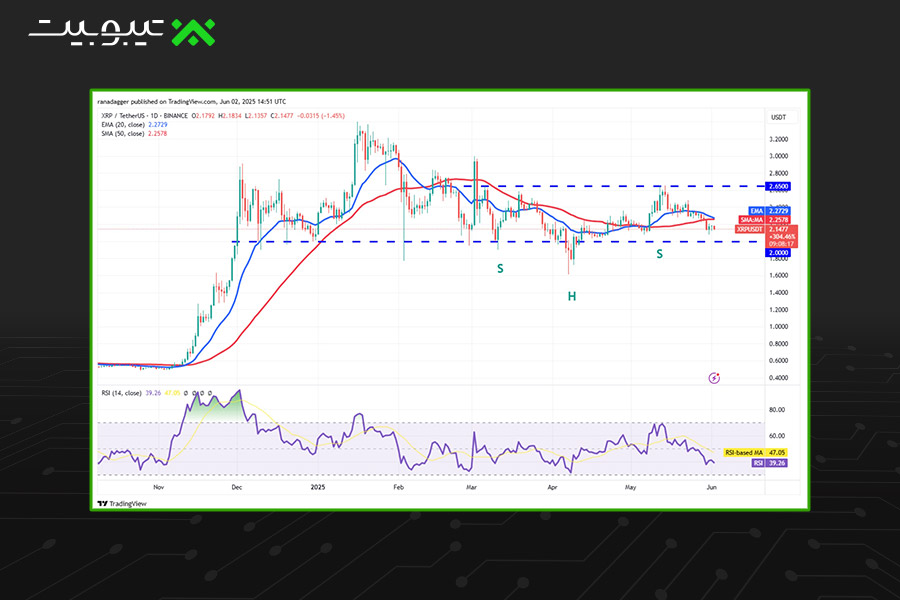Click the 0.4000 price axis value

click(x=778, y=378)
